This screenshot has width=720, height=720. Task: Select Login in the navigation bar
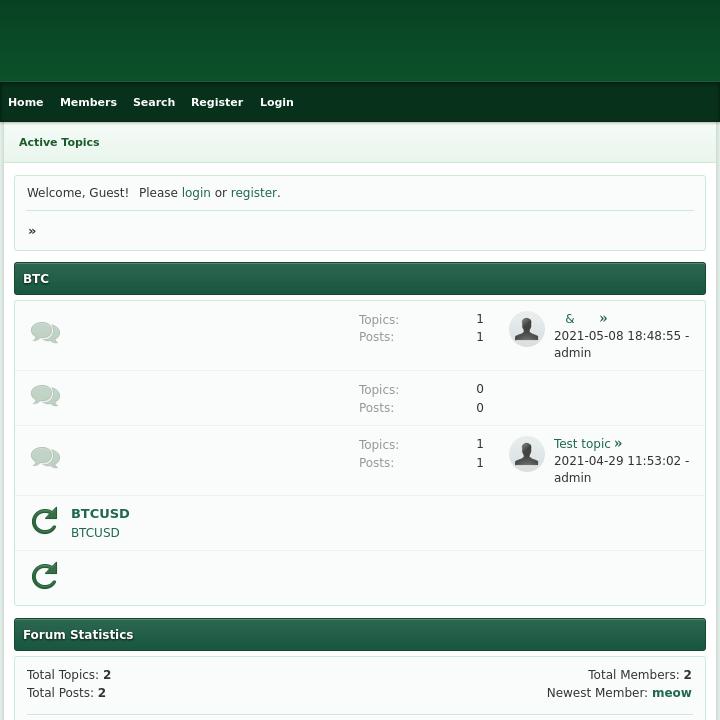[x=277, y=102]
